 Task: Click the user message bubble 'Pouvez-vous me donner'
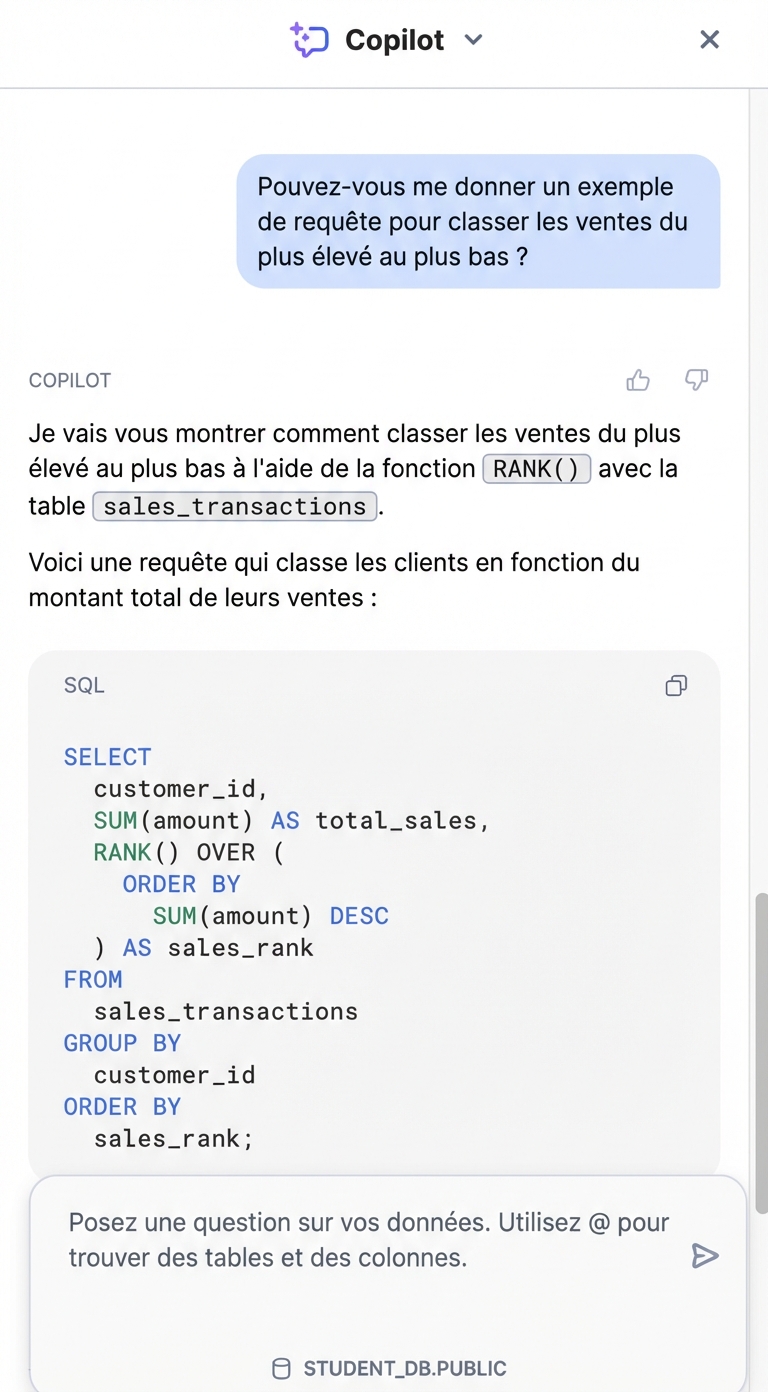(478, 221)
